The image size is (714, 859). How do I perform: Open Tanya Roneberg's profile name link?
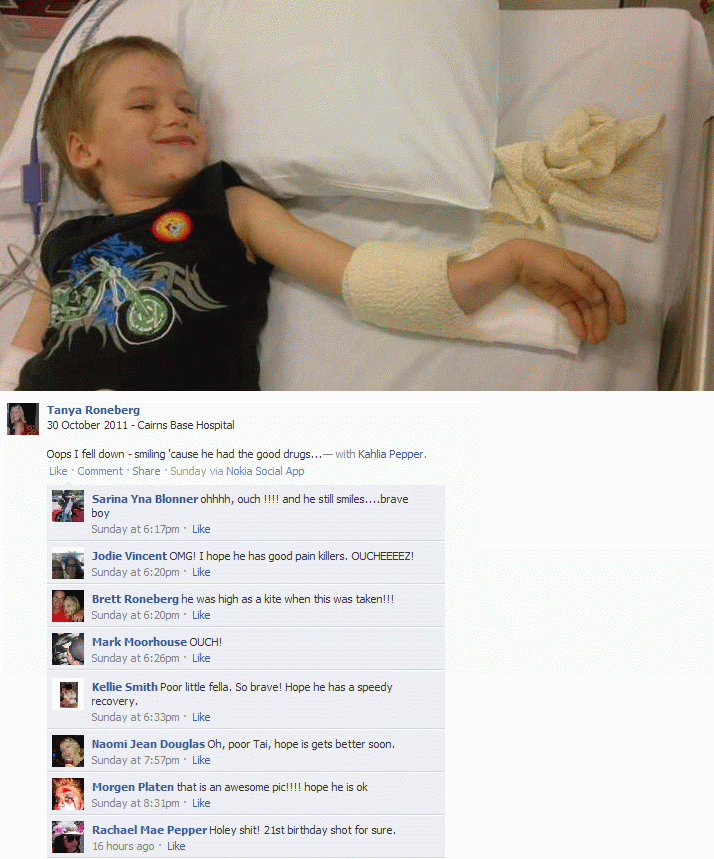93,410
